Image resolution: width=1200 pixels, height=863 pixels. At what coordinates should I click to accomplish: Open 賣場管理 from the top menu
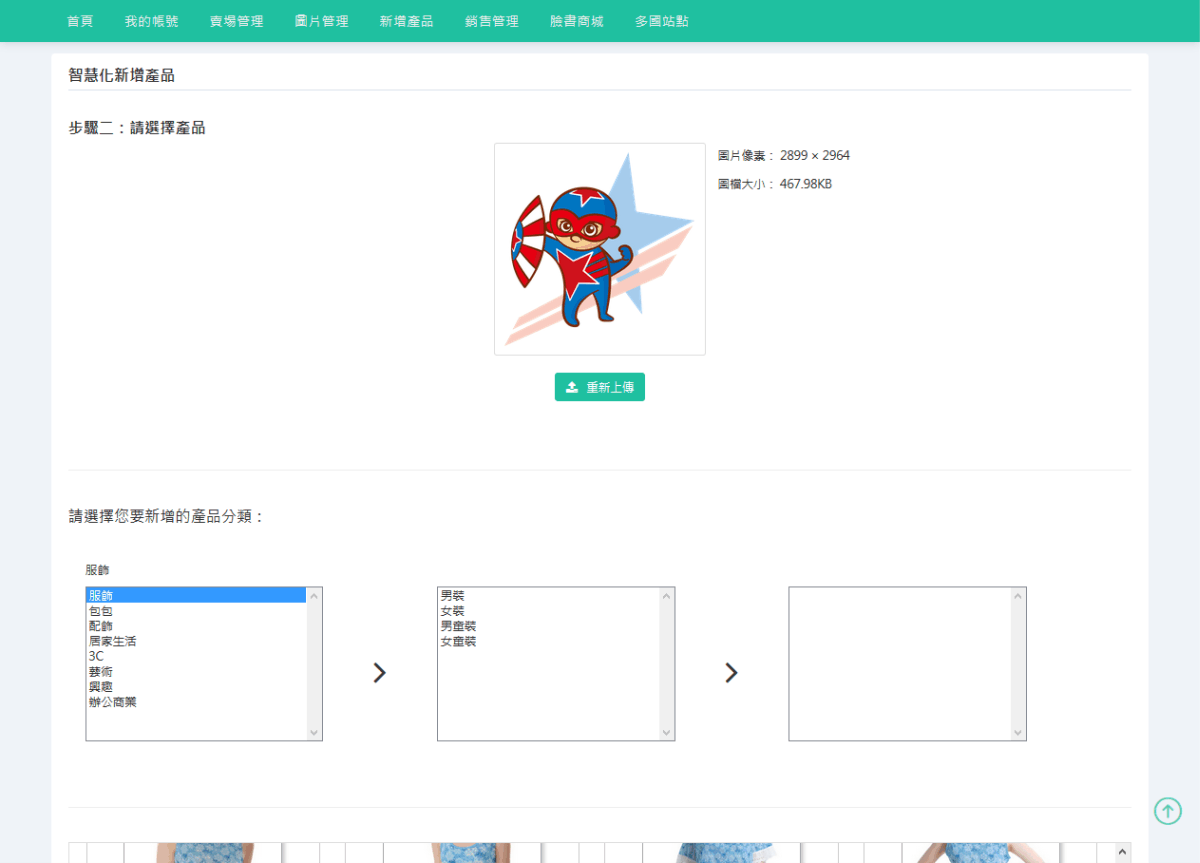pos(236,21)
